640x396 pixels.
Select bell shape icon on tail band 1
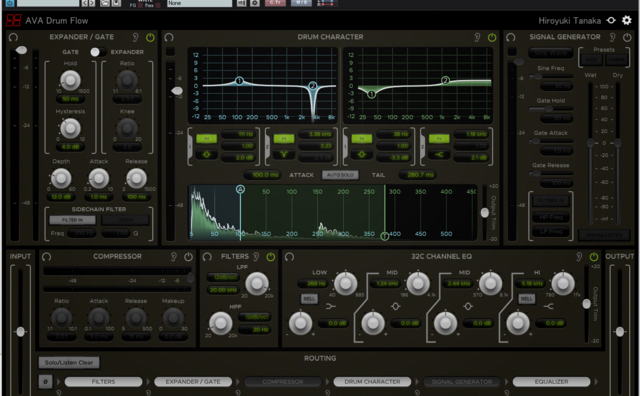coord(362,155)
